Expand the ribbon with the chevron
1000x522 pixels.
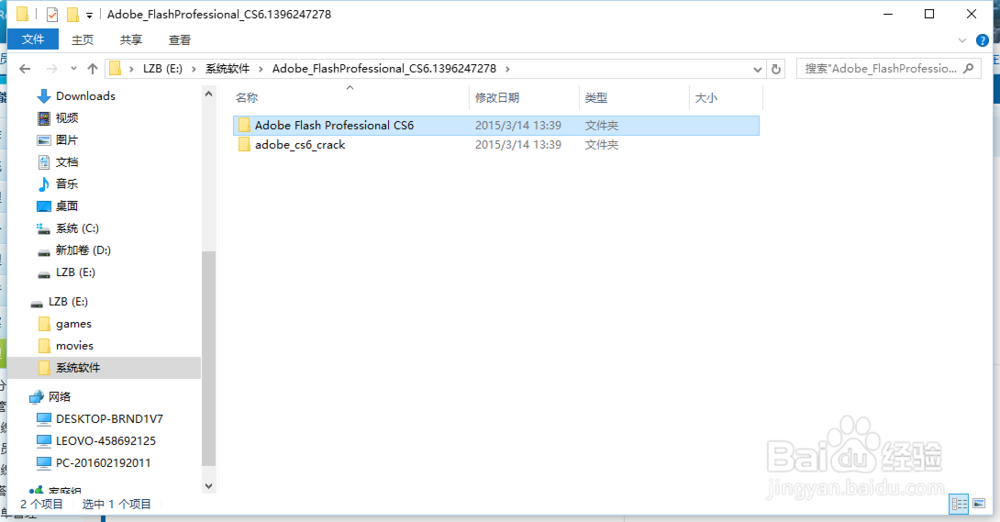tap(962, 40)
